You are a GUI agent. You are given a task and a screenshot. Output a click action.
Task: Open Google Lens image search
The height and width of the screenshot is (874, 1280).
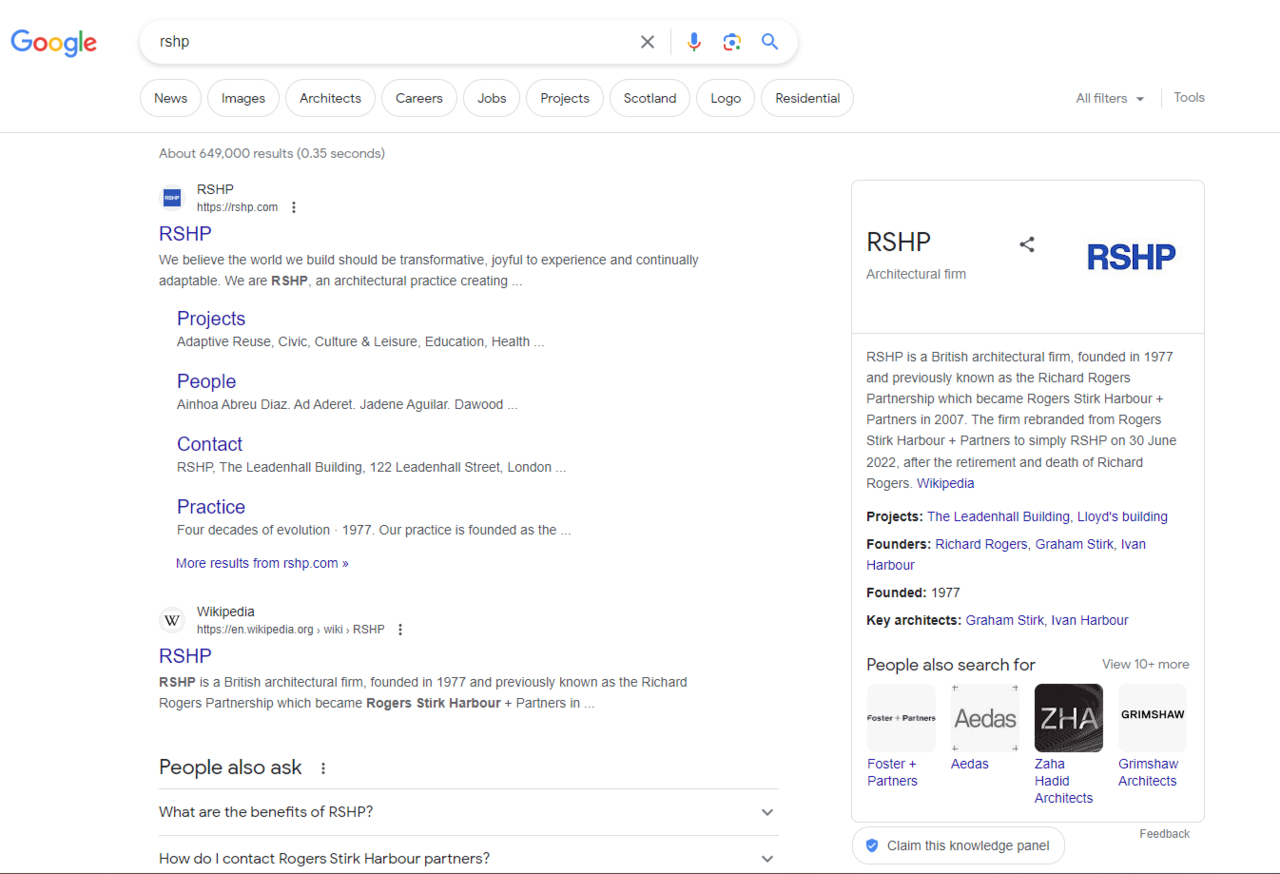732,42
